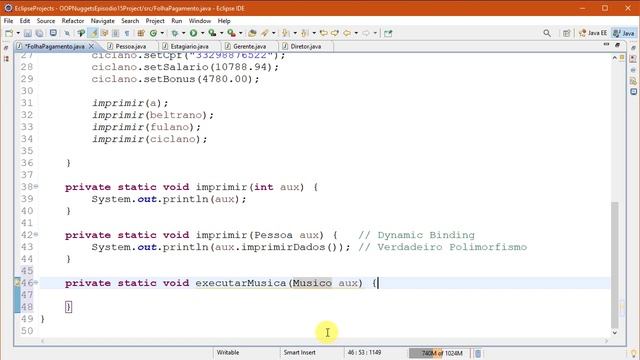Click the scroll down arrow of editor
The width and height of the screenshot is (640, 360).
pyautogui.click(x=615, y=333)
